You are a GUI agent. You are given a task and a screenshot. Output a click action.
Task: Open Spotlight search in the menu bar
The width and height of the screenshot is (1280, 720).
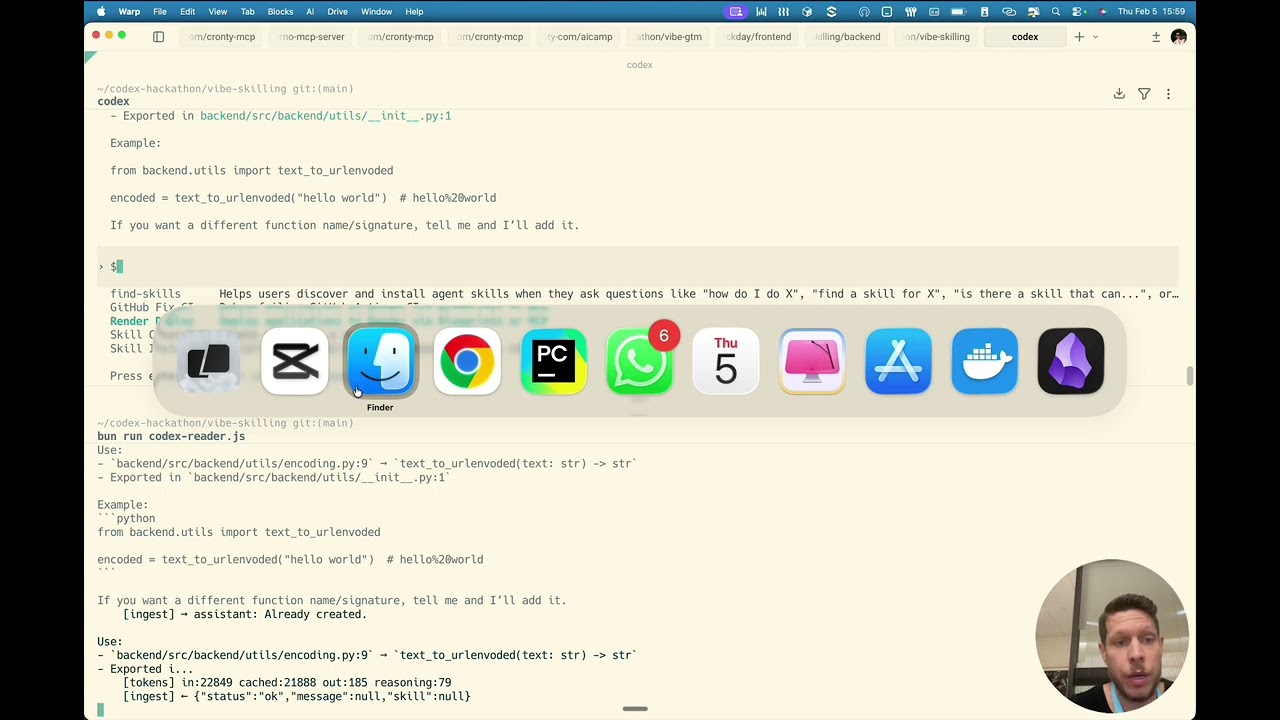pyautogui.click(x=1055, y=12)
